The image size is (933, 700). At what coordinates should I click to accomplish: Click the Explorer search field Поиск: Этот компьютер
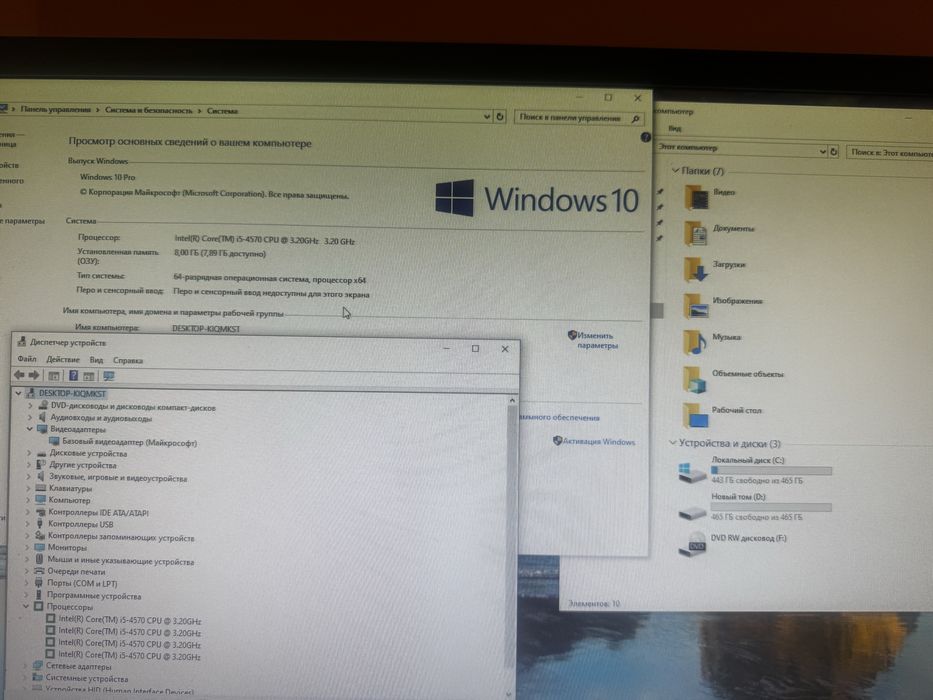click(x=890, y=152)
